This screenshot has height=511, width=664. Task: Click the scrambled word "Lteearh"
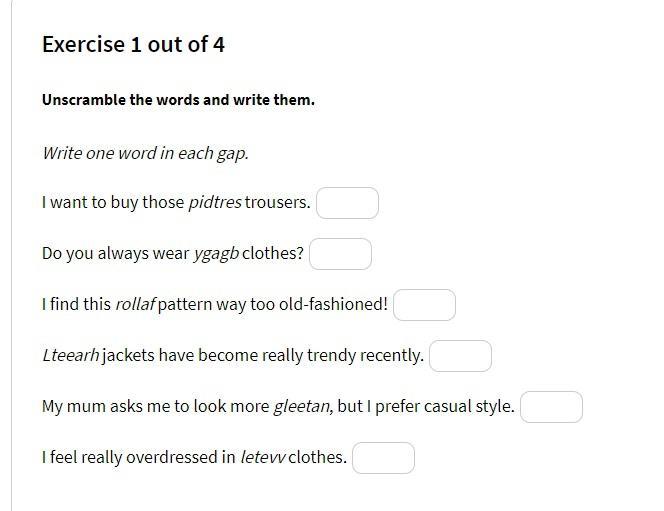70,356
